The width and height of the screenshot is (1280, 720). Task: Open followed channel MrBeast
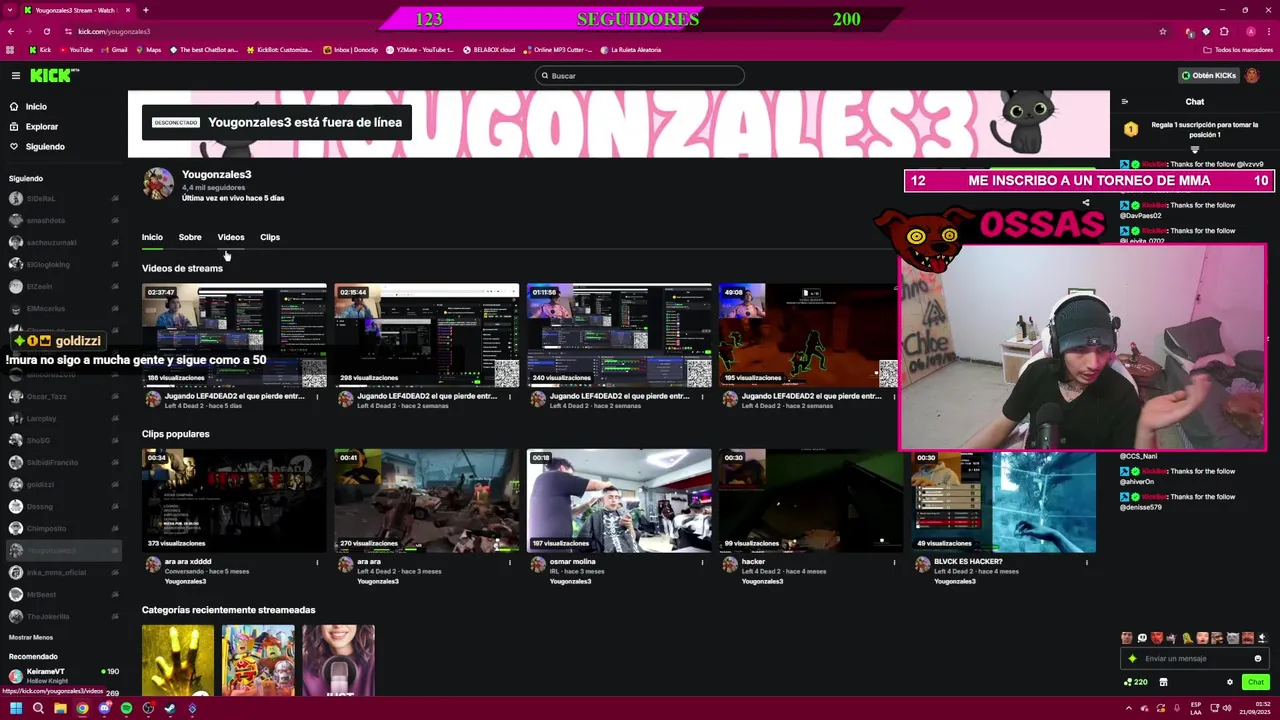[62, 595]
